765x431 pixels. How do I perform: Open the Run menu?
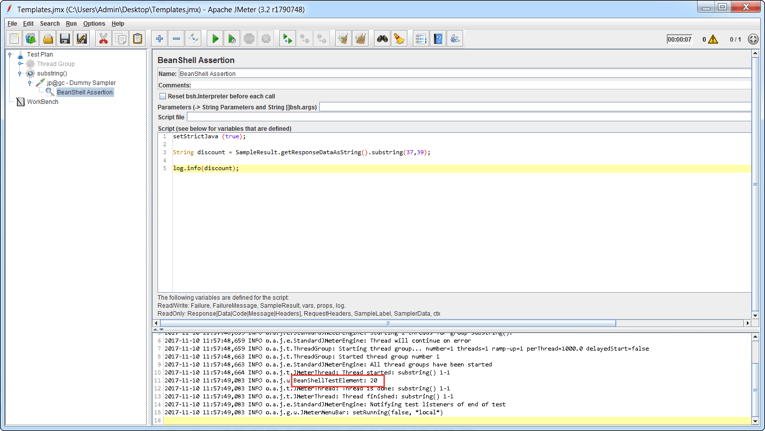(71, 23)
